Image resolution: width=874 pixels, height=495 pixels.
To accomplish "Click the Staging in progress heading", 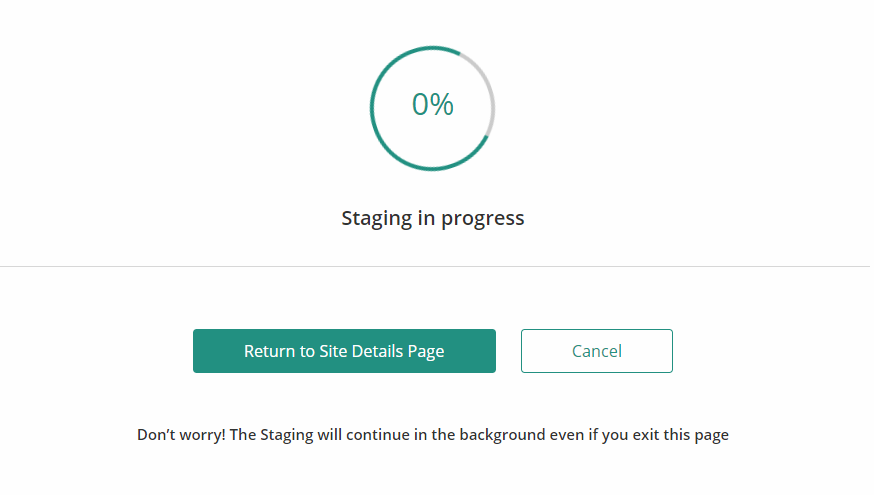I will [x=433, y=218].
